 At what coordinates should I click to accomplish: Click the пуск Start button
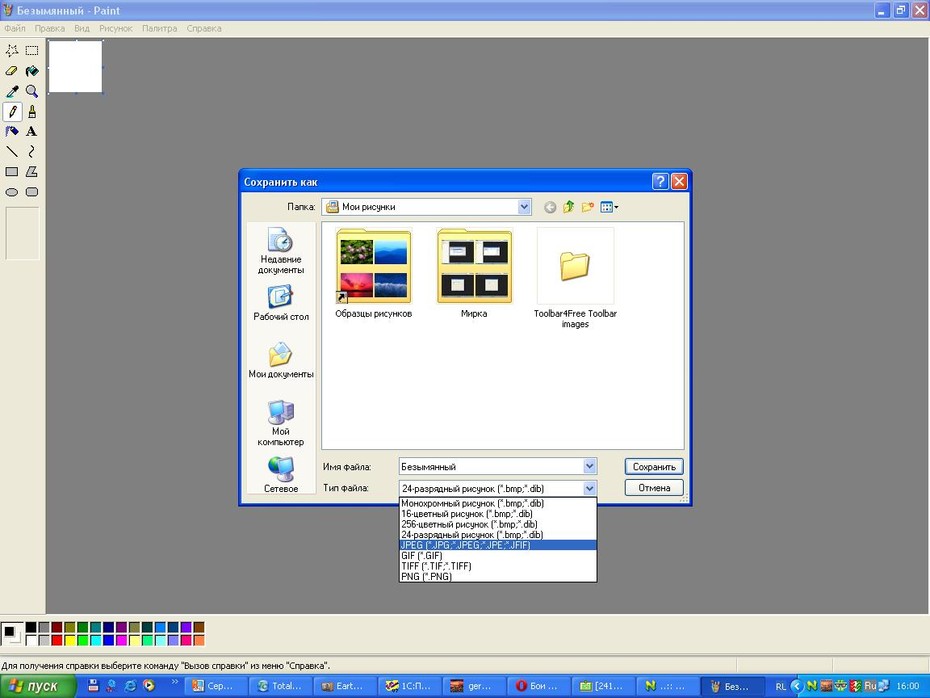38,686
